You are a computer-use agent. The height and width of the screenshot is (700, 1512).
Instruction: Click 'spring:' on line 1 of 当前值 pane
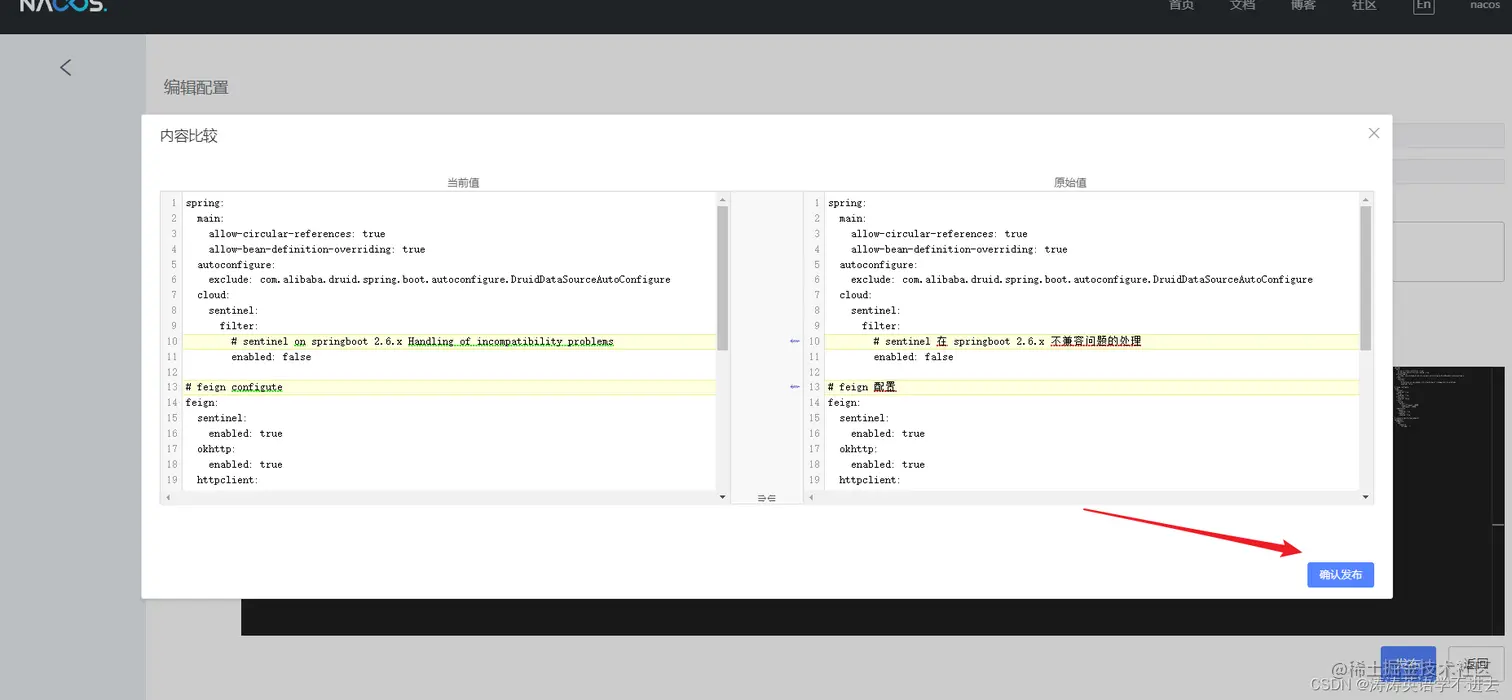(x=205, y=203)
